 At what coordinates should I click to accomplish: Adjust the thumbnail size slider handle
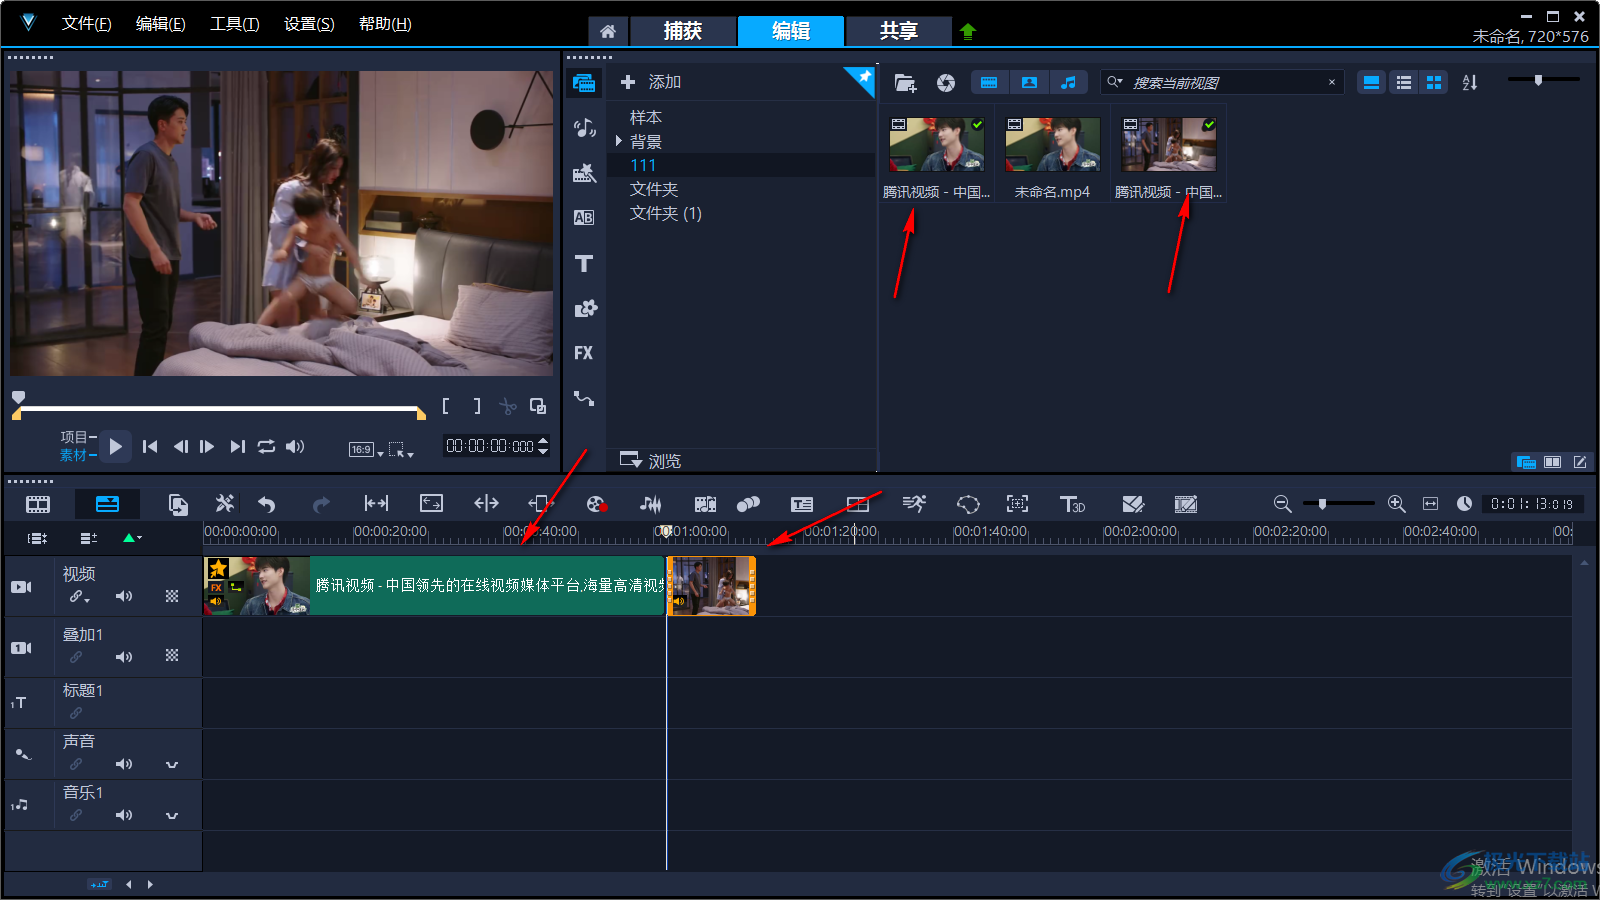1538,80
